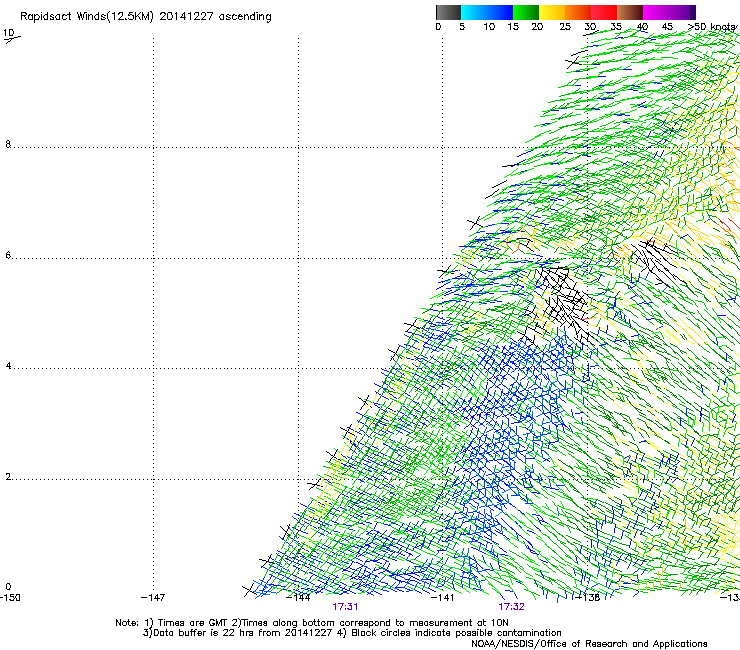Click the '>50 knots' legend label

click(712, 27)
